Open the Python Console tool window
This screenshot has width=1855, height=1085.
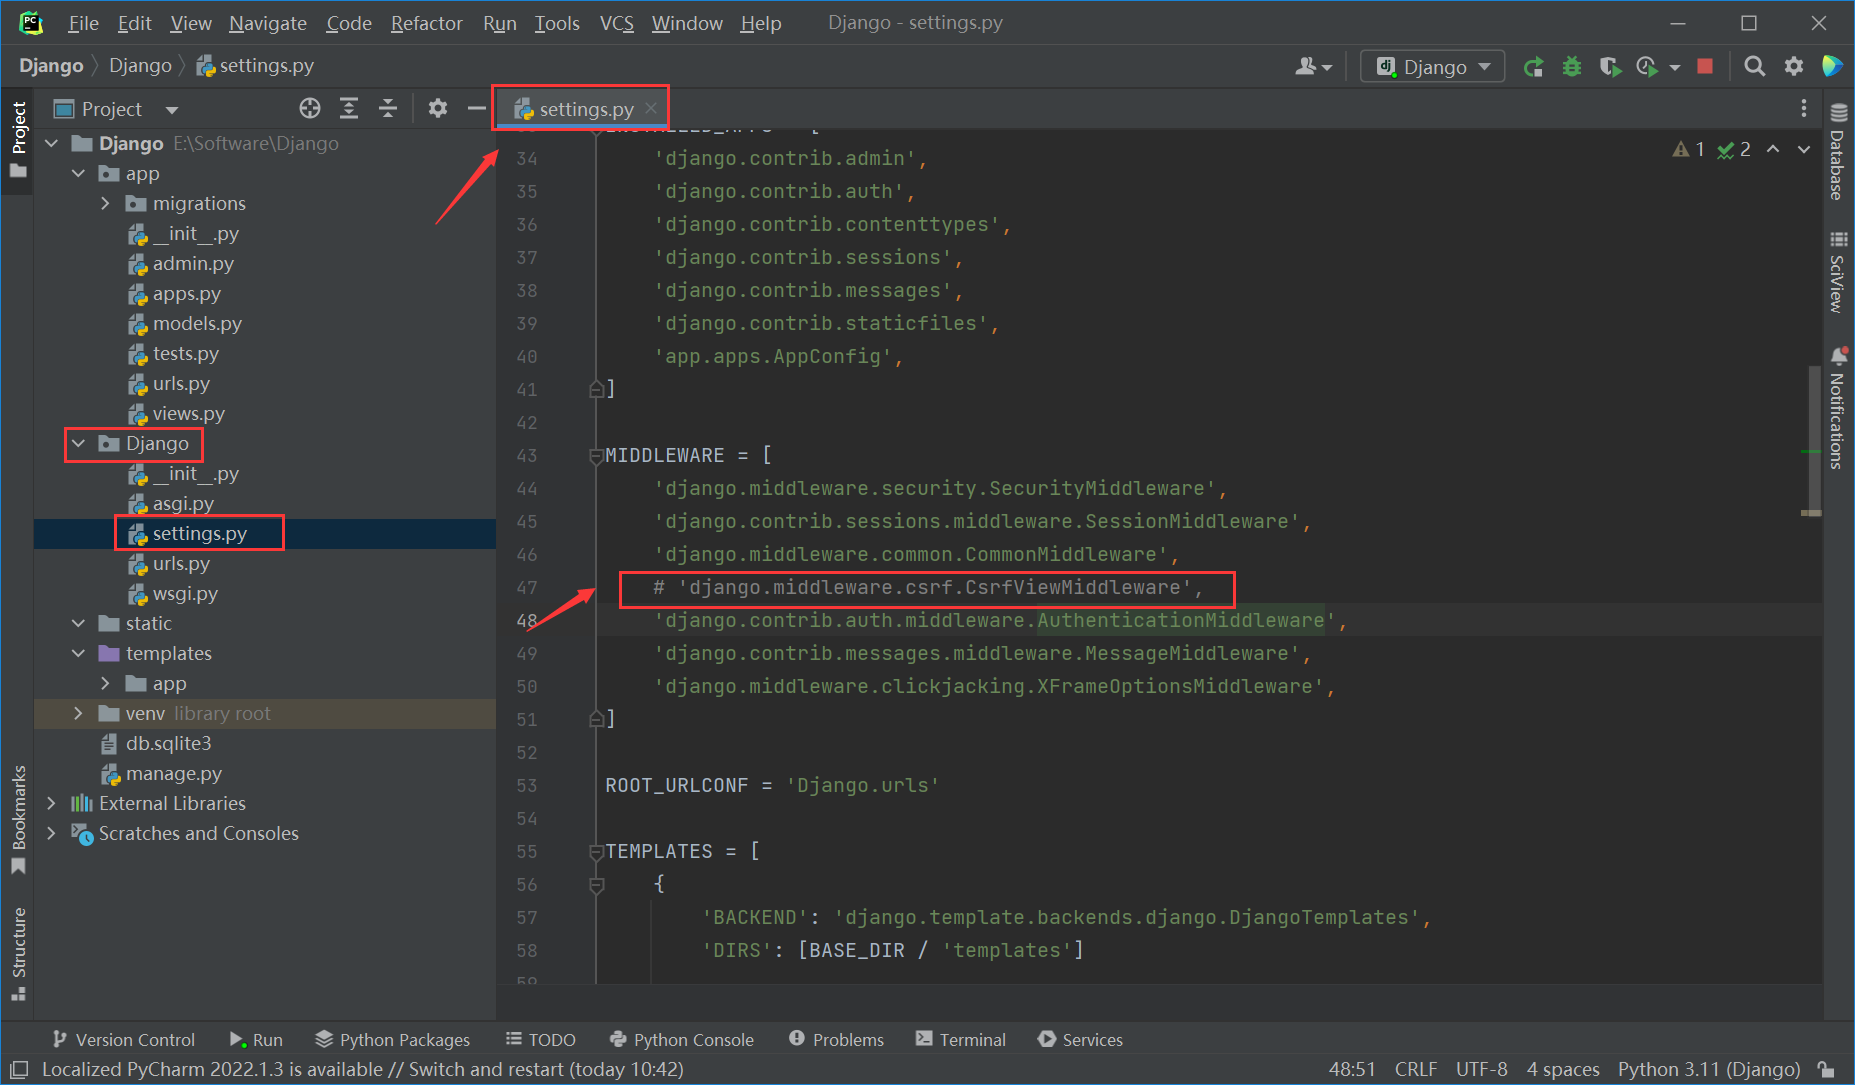pos(682,1040)
